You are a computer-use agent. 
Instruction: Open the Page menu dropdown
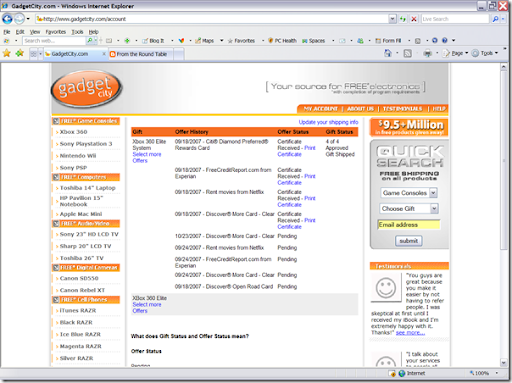coord(455,53)
